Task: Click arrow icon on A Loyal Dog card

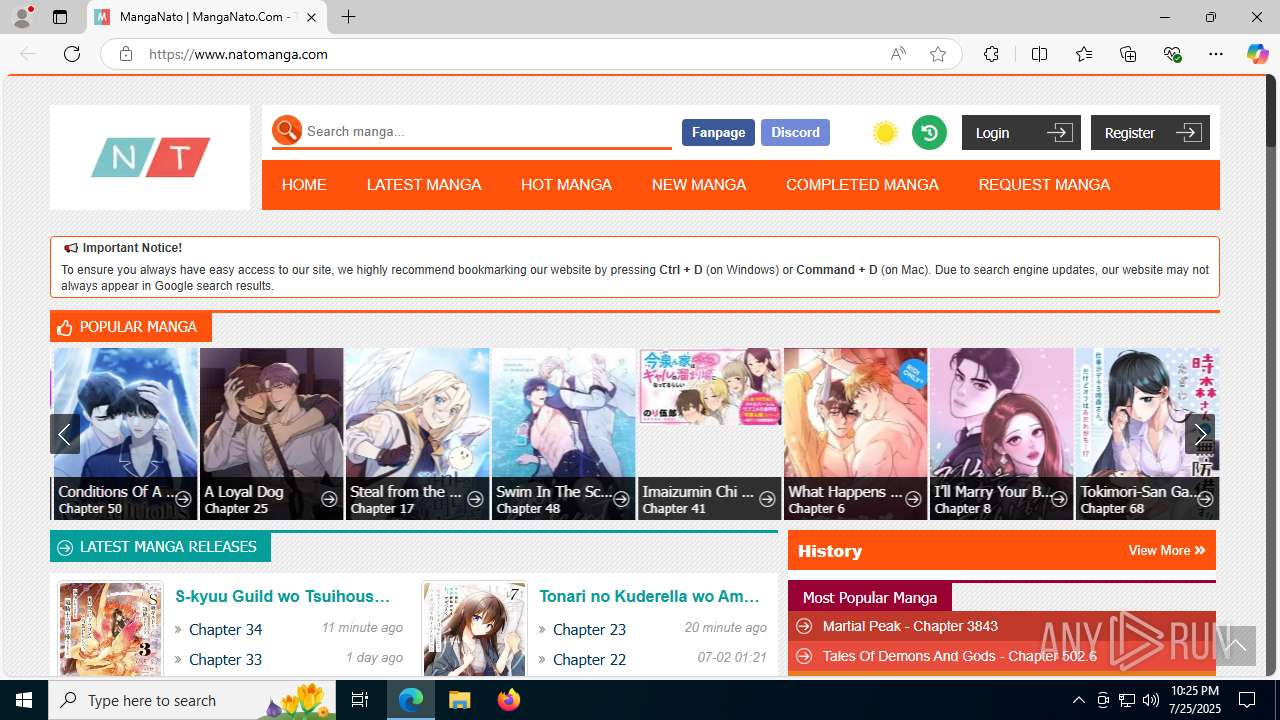Action: pos(329,499)
